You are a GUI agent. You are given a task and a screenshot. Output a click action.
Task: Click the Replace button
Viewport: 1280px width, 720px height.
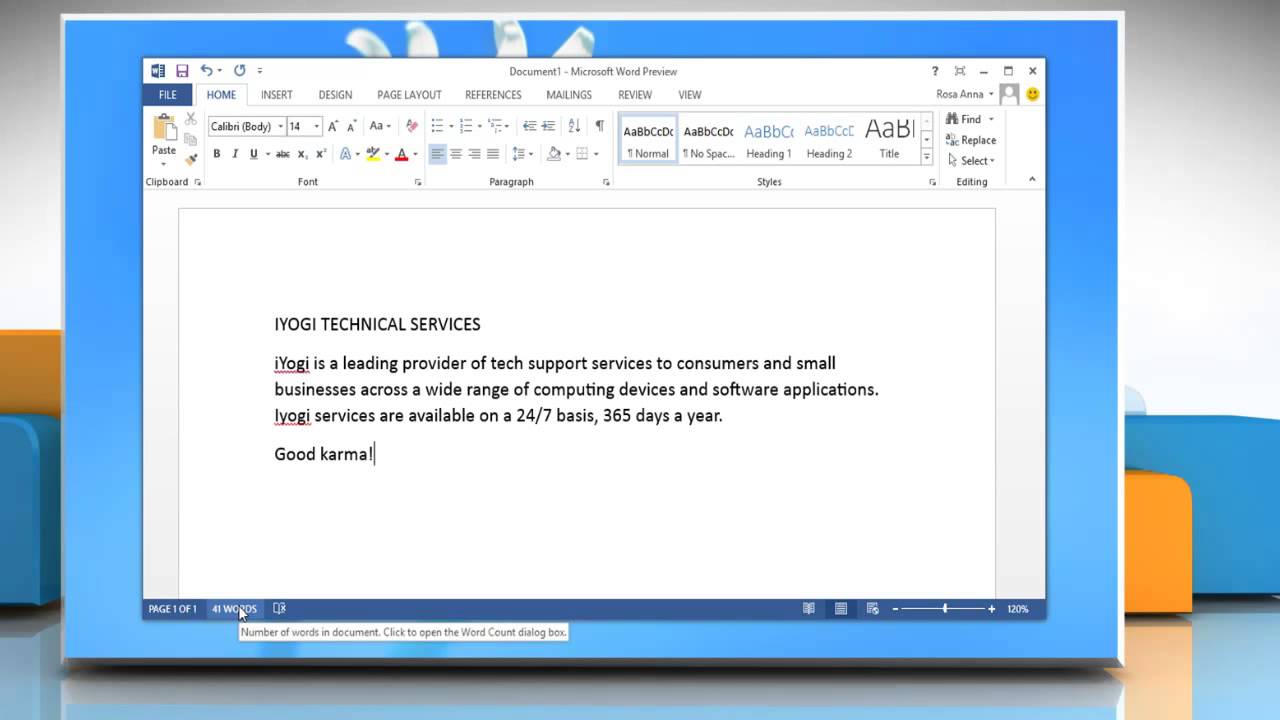pyautogui.click(x=970, y=140)
